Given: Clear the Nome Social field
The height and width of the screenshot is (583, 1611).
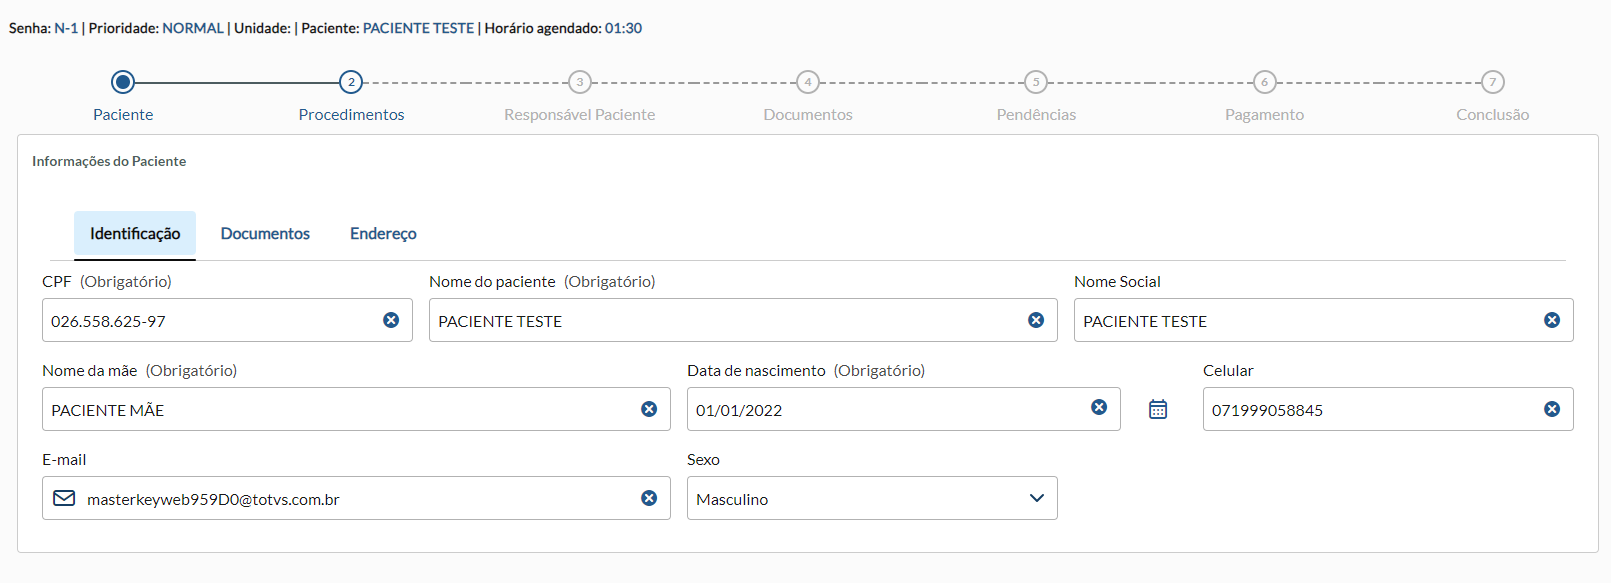Looking at the screenshot, I should click(x=1552, y=320).
